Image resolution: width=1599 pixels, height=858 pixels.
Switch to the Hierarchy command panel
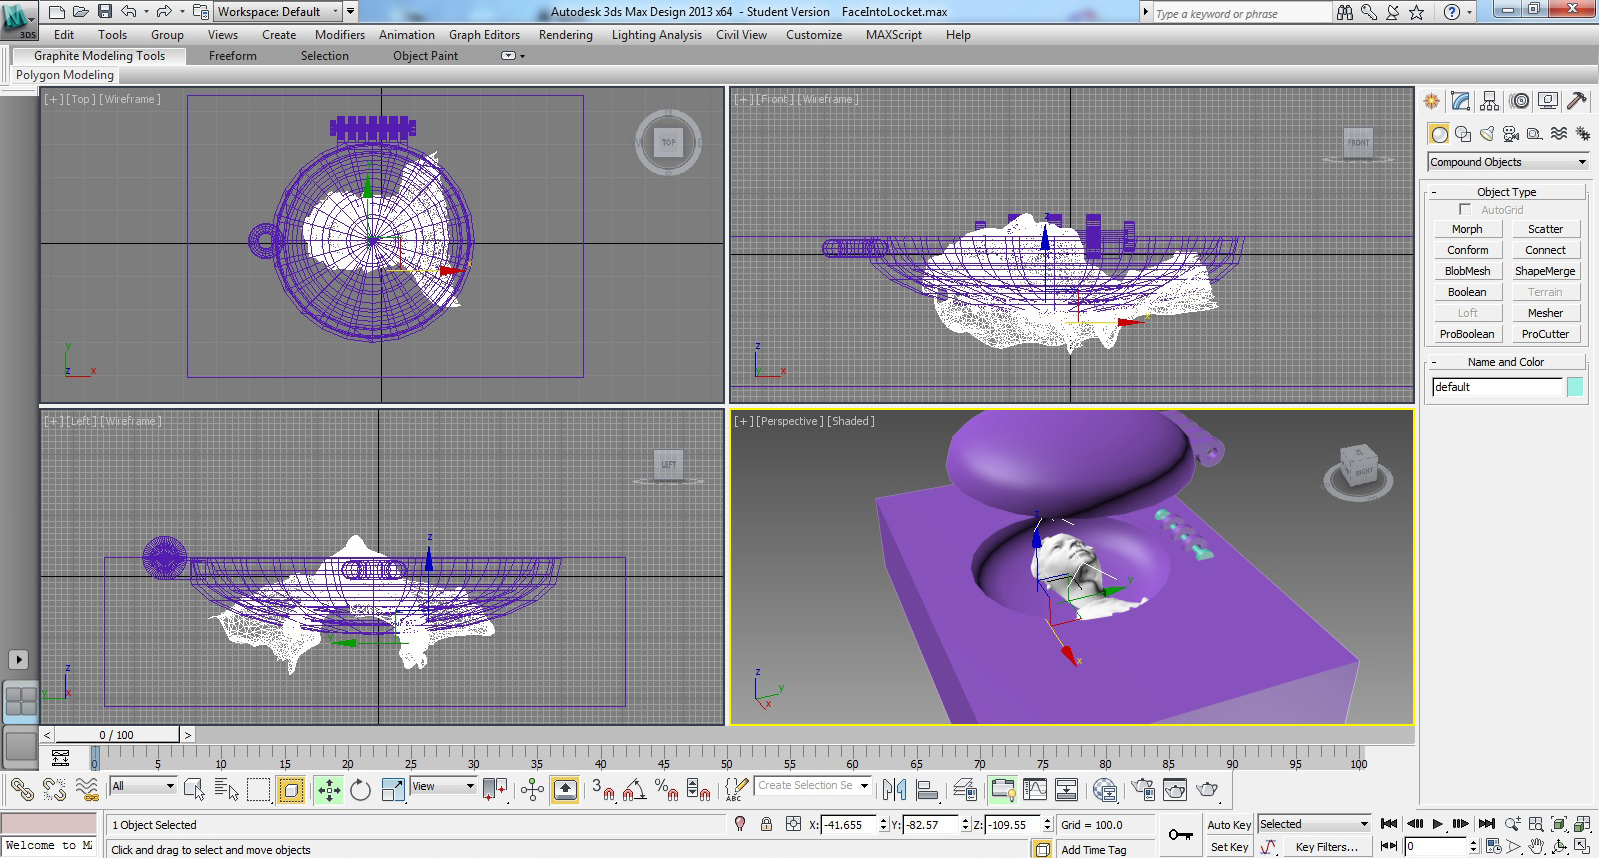[x=1490, y=101]
